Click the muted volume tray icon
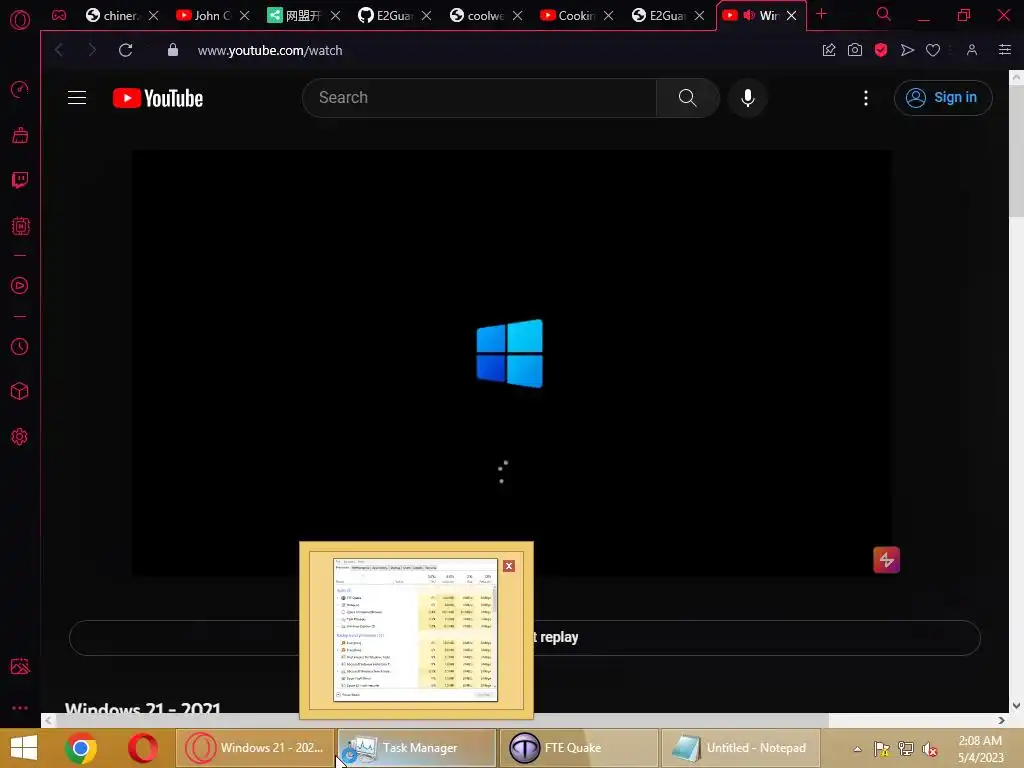Screen dimensions: 1024x768 pos(930,749)
